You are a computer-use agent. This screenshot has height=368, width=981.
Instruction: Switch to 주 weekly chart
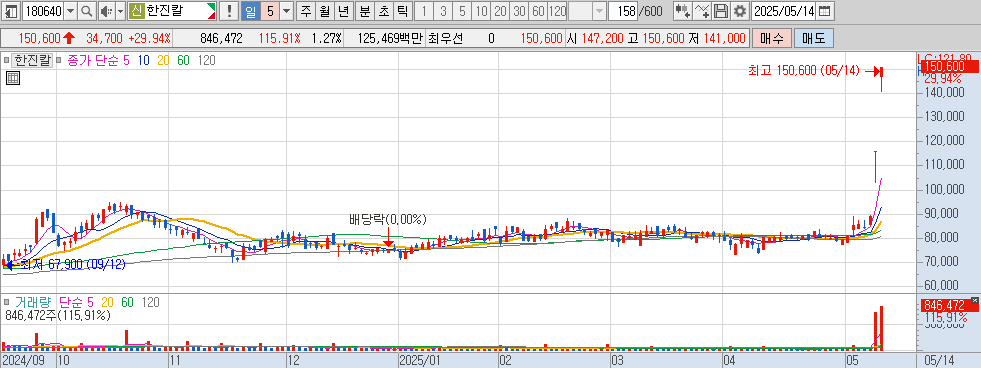point(305,11)
